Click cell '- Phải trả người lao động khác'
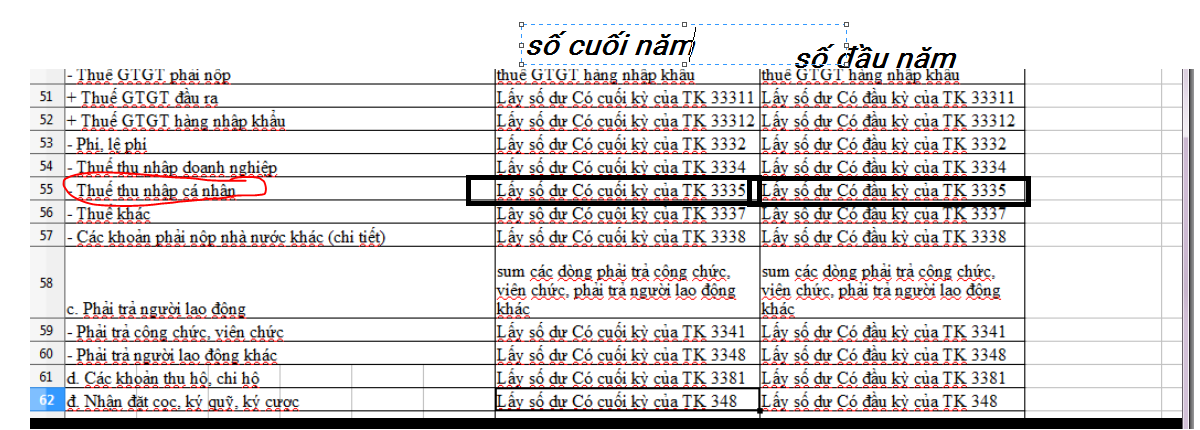The width and height of the screenshot is (1200, 430). point(280,354)
